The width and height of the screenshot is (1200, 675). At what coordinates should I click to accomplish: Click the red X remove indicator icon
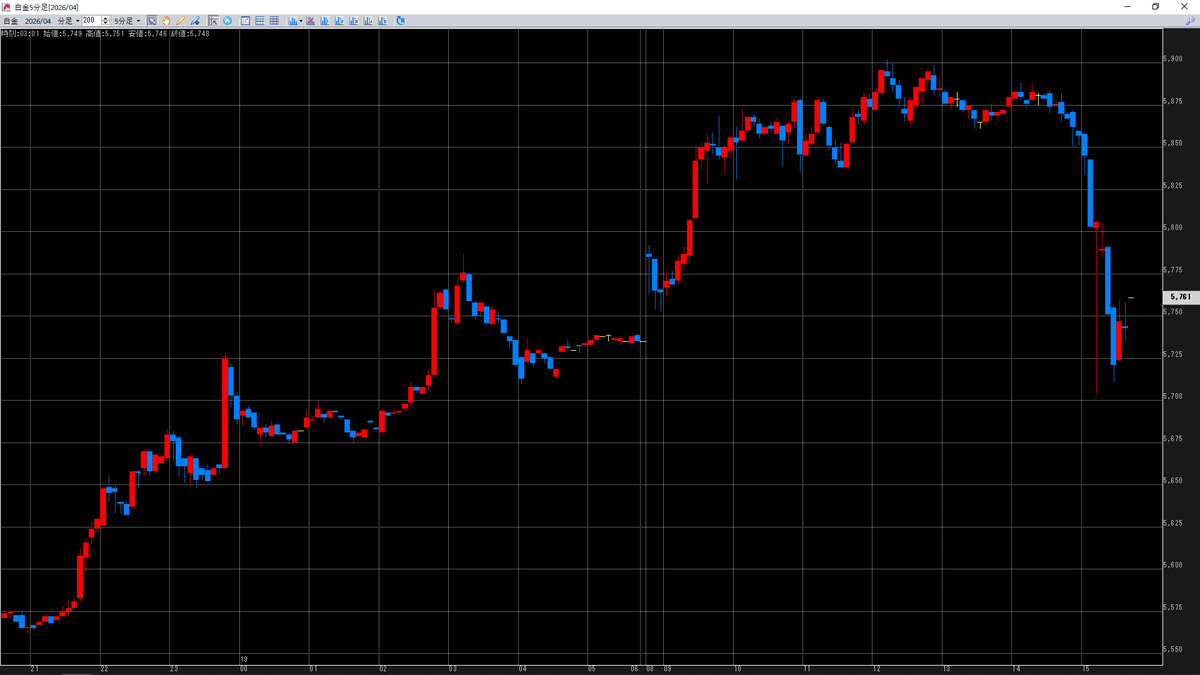coord(310,21)
